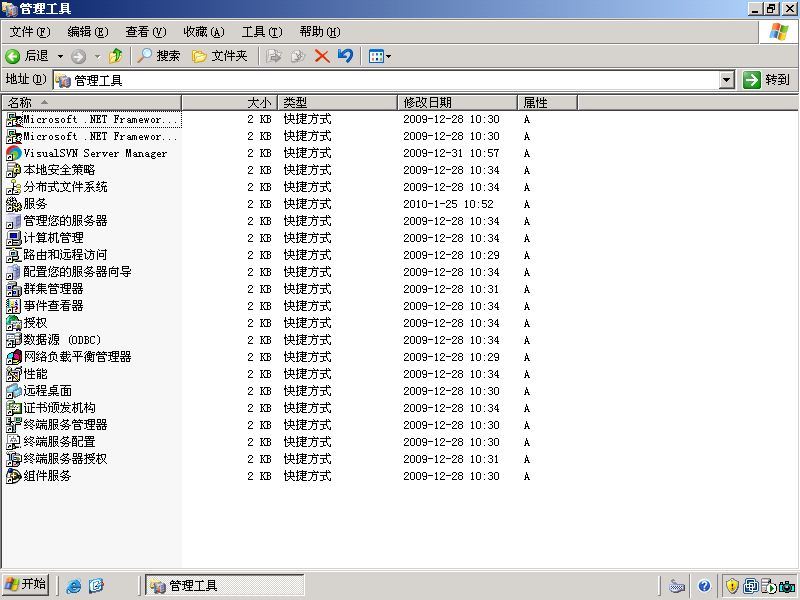800x600 pixels.
Task: Toggle the 文件夹 folders pane
Action: coord(219,56)
